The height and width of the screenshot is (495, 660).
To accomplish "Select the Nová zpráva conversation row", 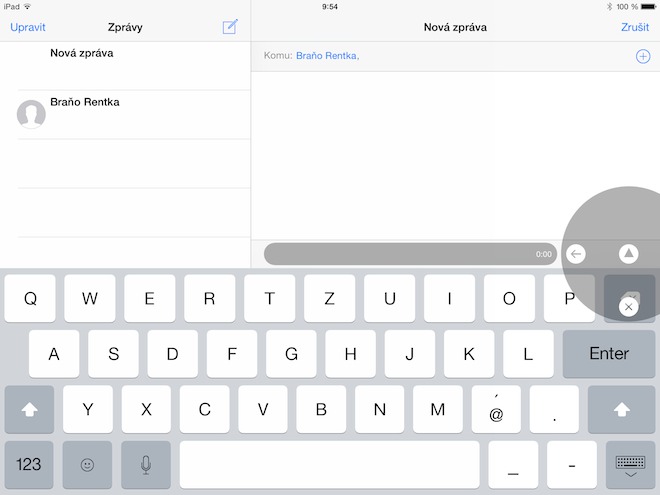I will tap(125, 66).
